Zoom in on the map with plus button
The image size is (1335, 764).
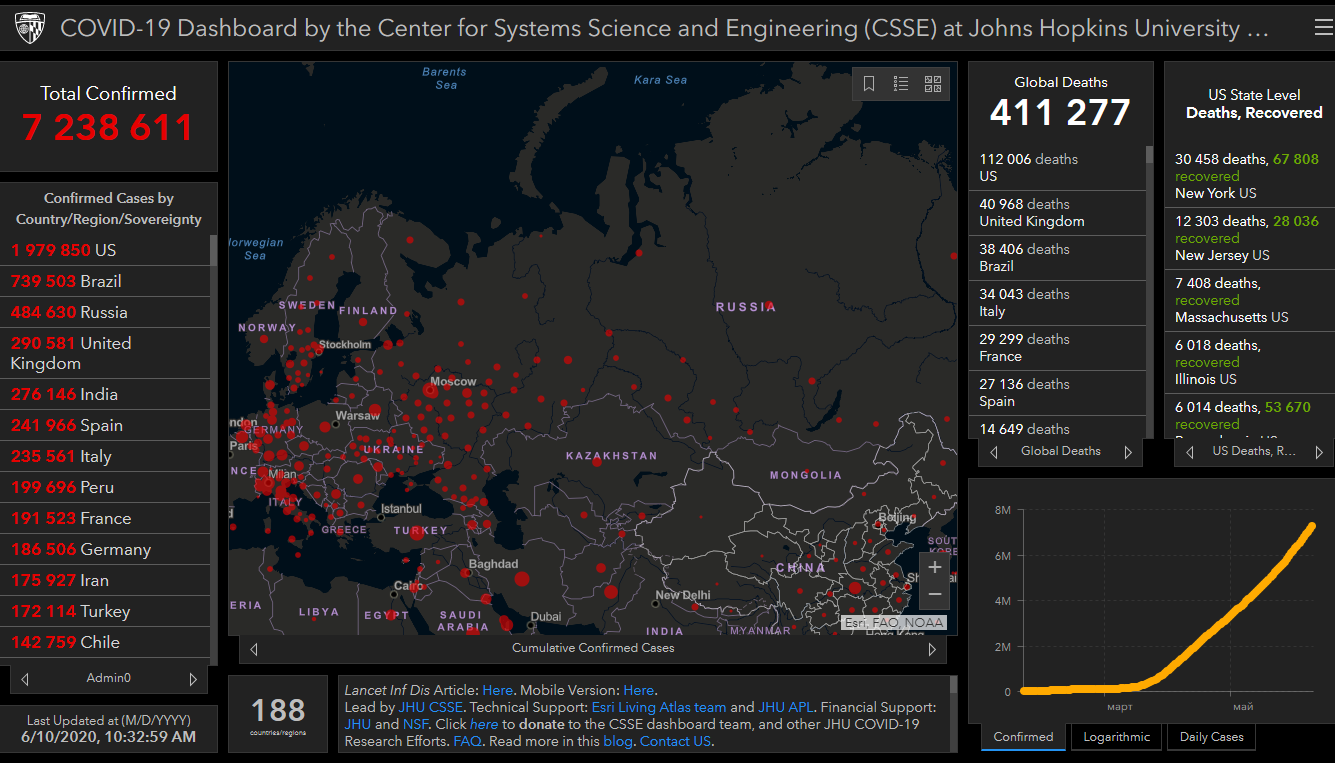pyautogui.click(x=934, y=567)
